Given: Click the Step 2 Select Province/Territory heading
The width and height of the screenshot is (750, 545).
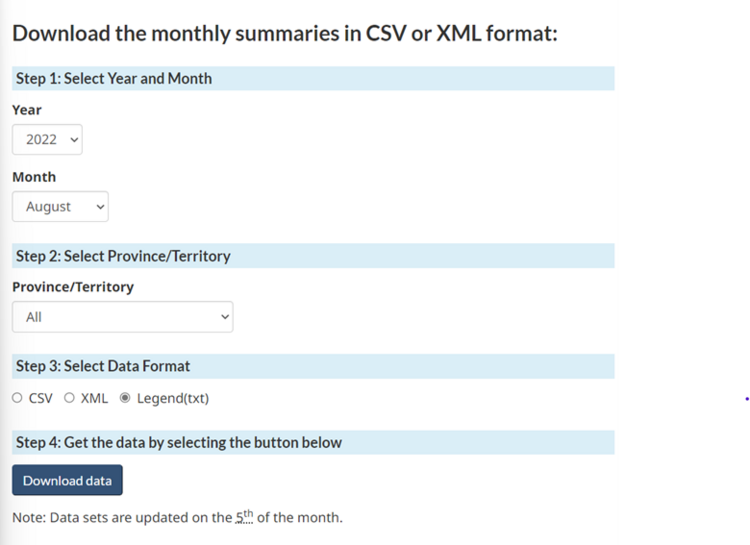Looking at the screenshot, I should 123,256.
